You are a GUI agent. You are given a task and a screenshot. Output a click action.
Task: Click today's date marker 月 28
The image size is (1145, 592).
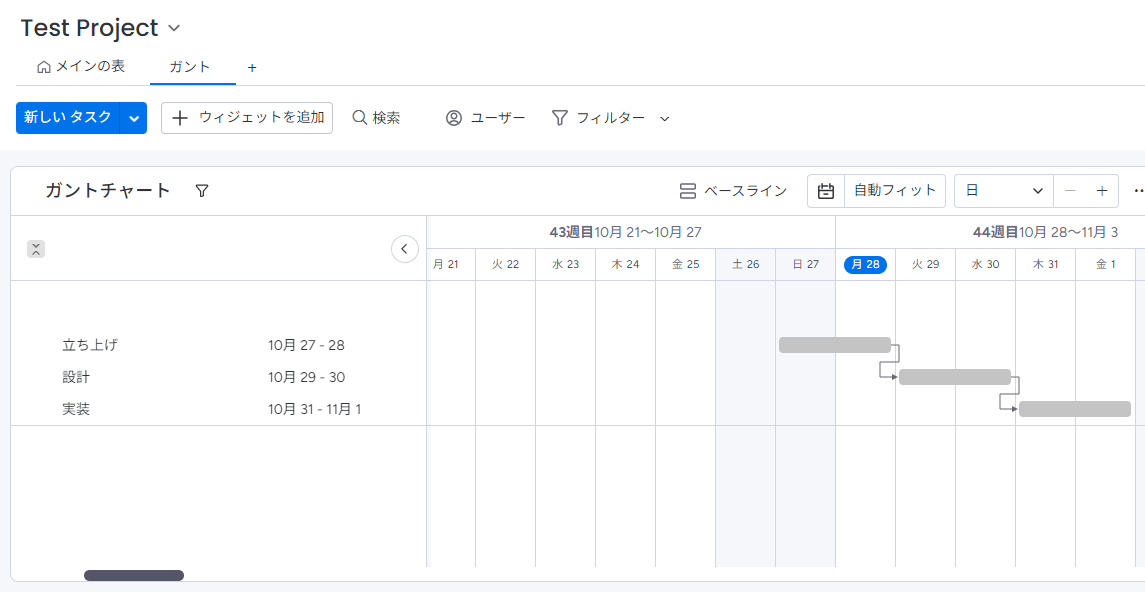(x=865, y=264)
